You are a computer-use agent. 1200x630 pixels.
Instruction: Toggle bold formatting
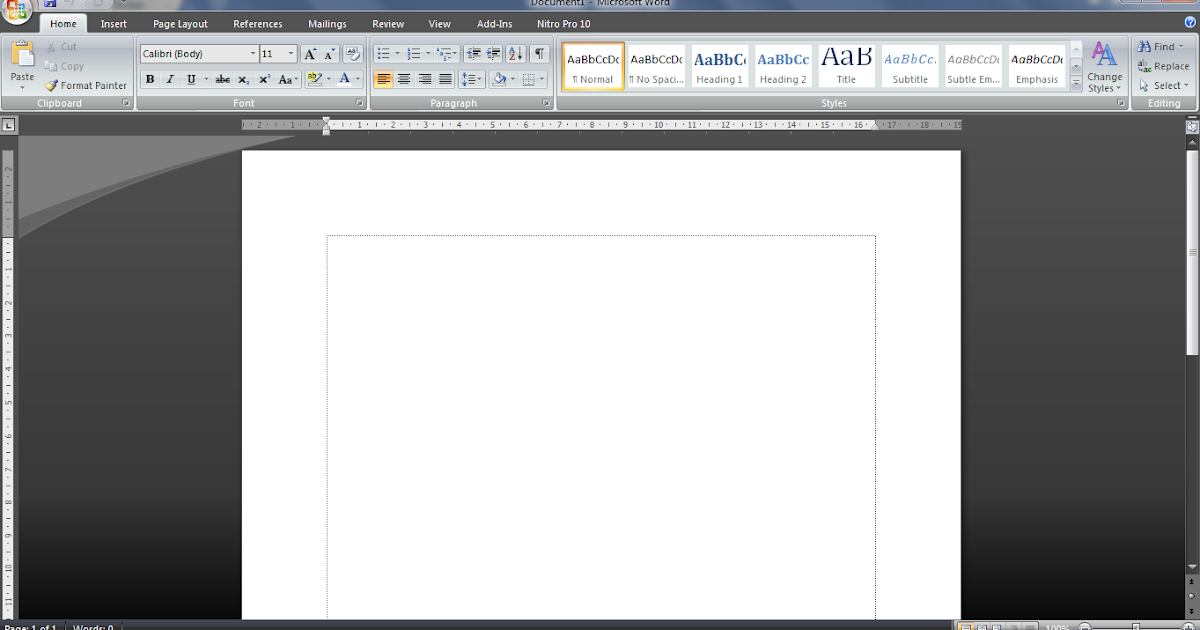(149, 78)
